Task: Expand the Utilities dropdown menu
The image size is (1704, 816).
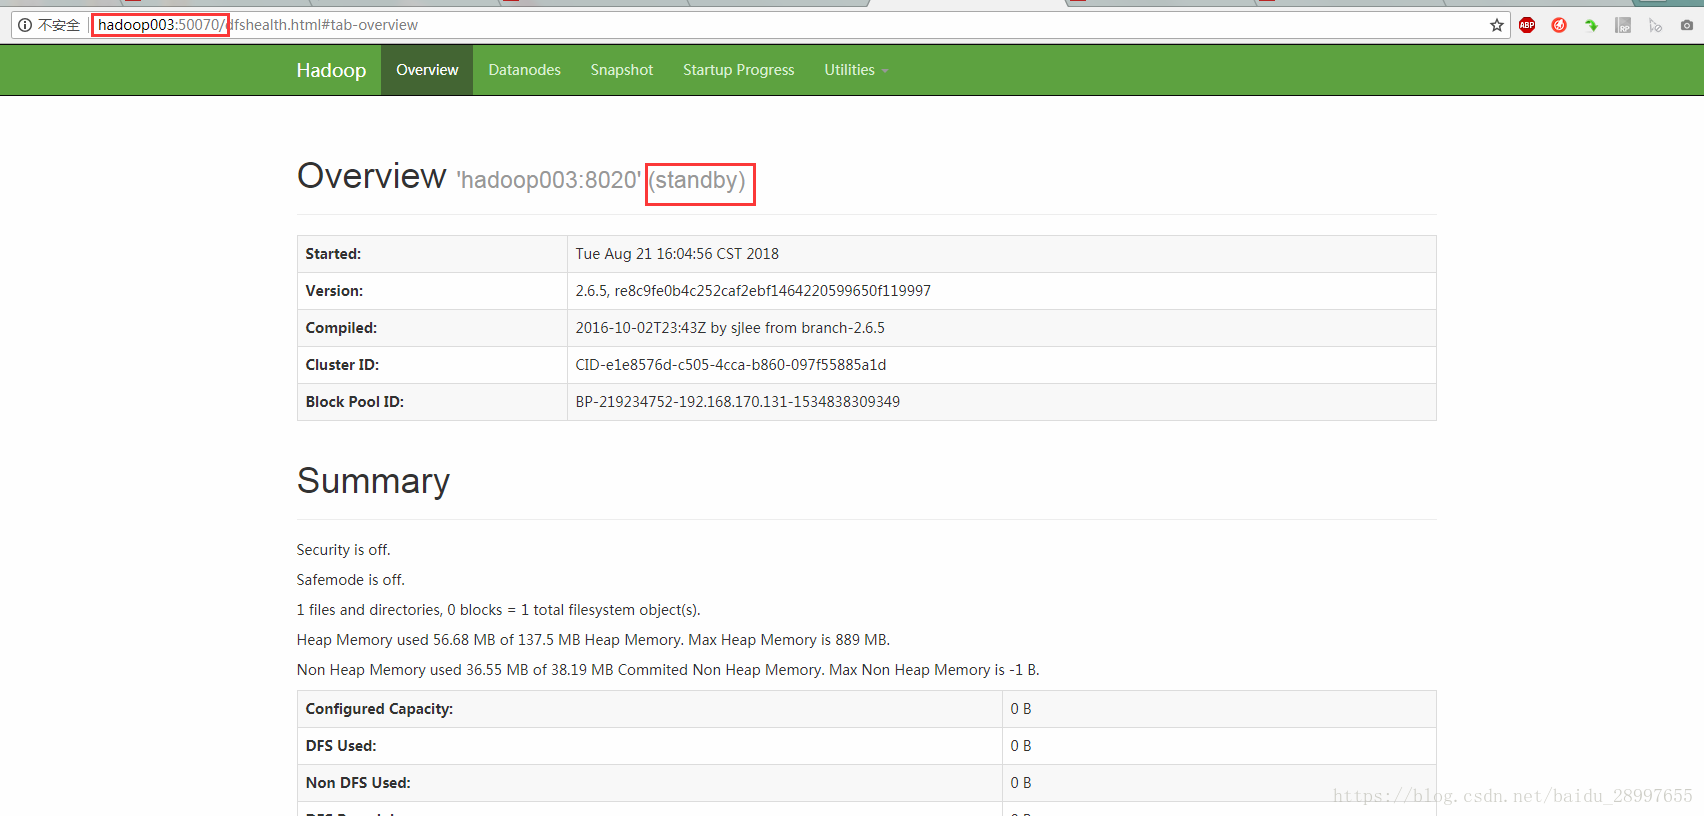Action: point(856,70)
